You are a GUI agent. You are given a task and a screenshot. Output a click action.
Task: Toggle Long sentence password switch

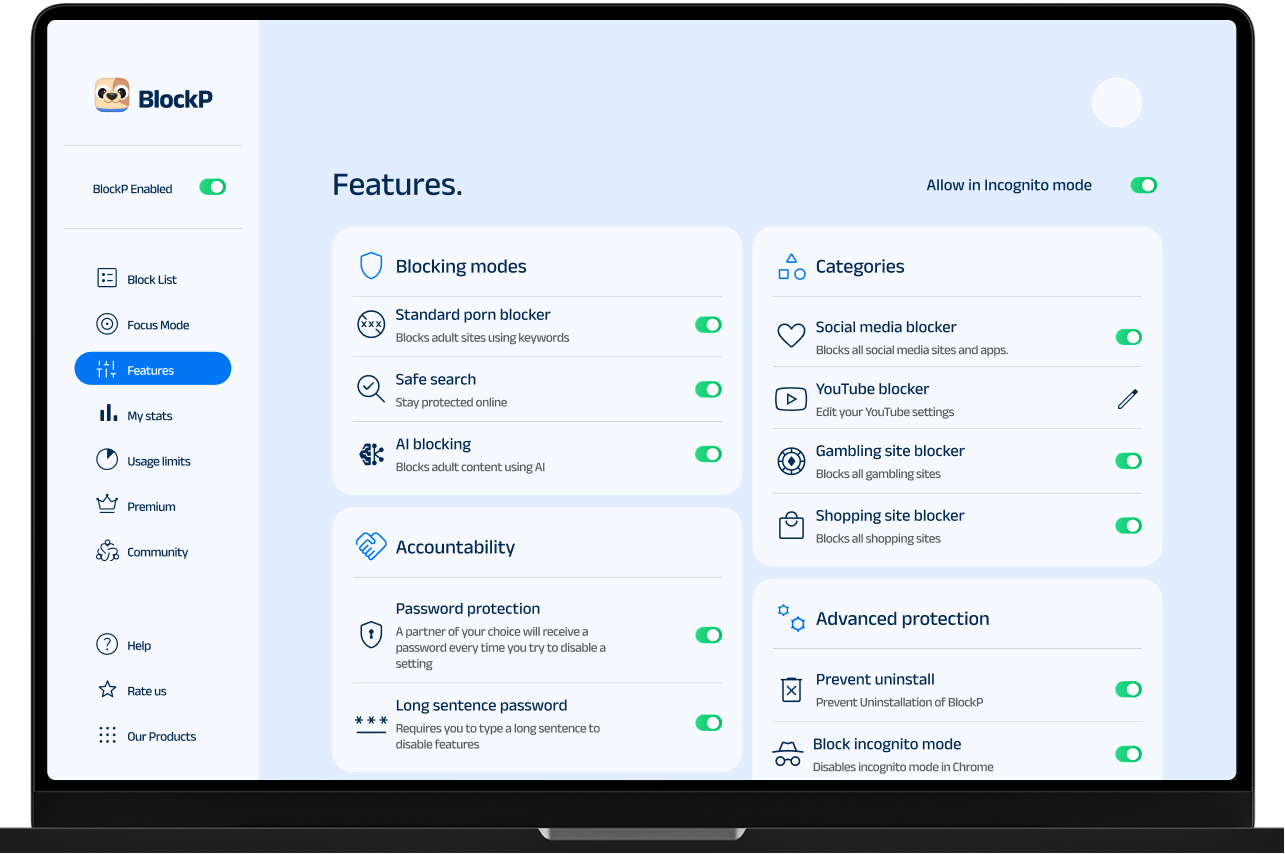coord(708,723)
